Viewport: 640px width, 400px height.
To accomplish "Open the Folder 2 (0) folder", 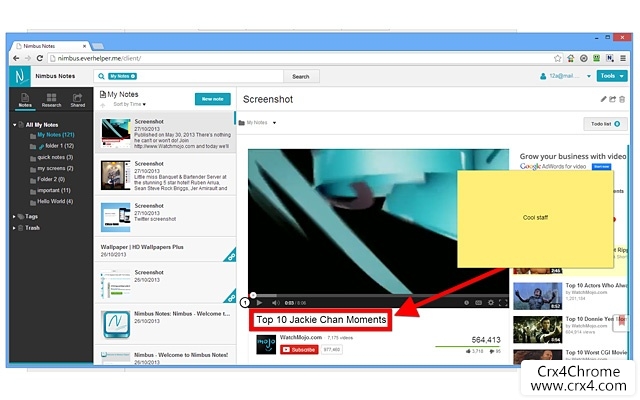I will point(51,179).
